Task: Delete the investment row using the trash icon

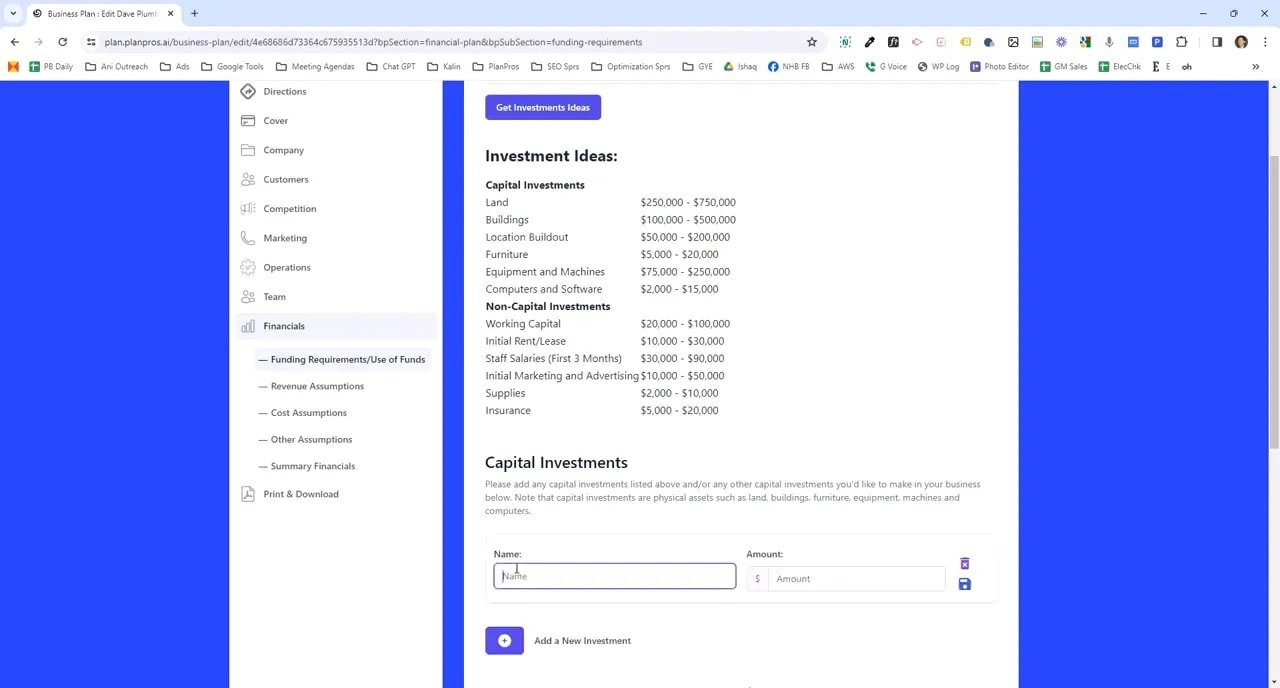Action: click(x=964, y=563)
